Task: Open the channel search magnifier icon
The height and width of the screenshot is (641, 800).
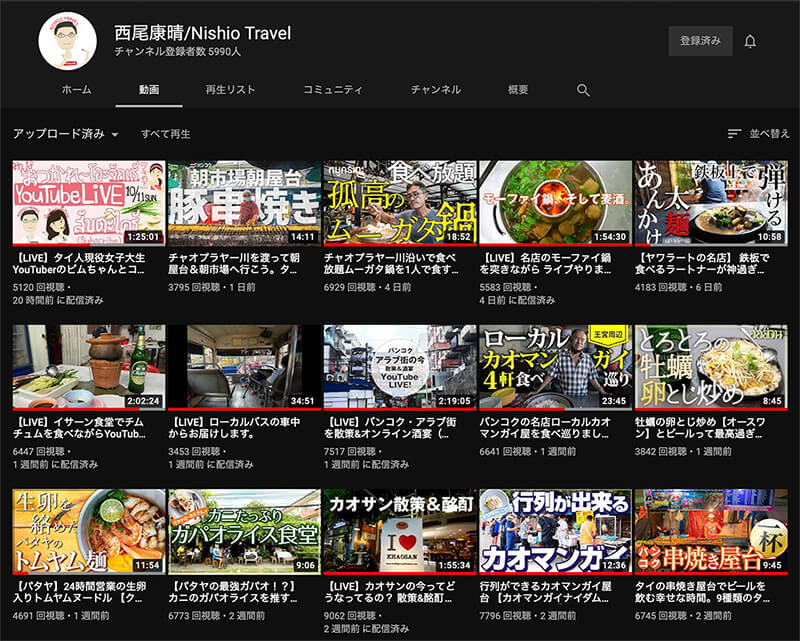Action: (583, 90)
